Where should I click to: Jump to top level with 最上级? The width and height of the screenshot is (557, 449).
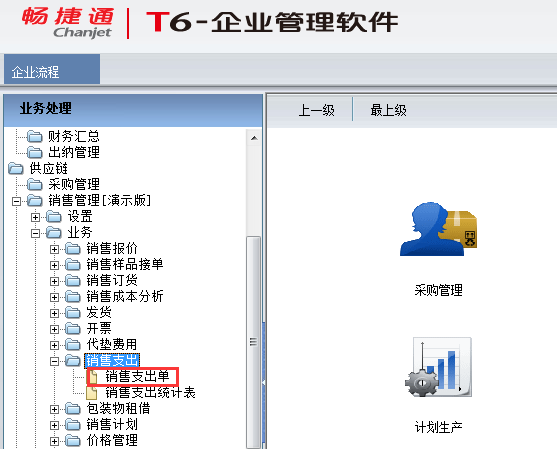point(388,110)
